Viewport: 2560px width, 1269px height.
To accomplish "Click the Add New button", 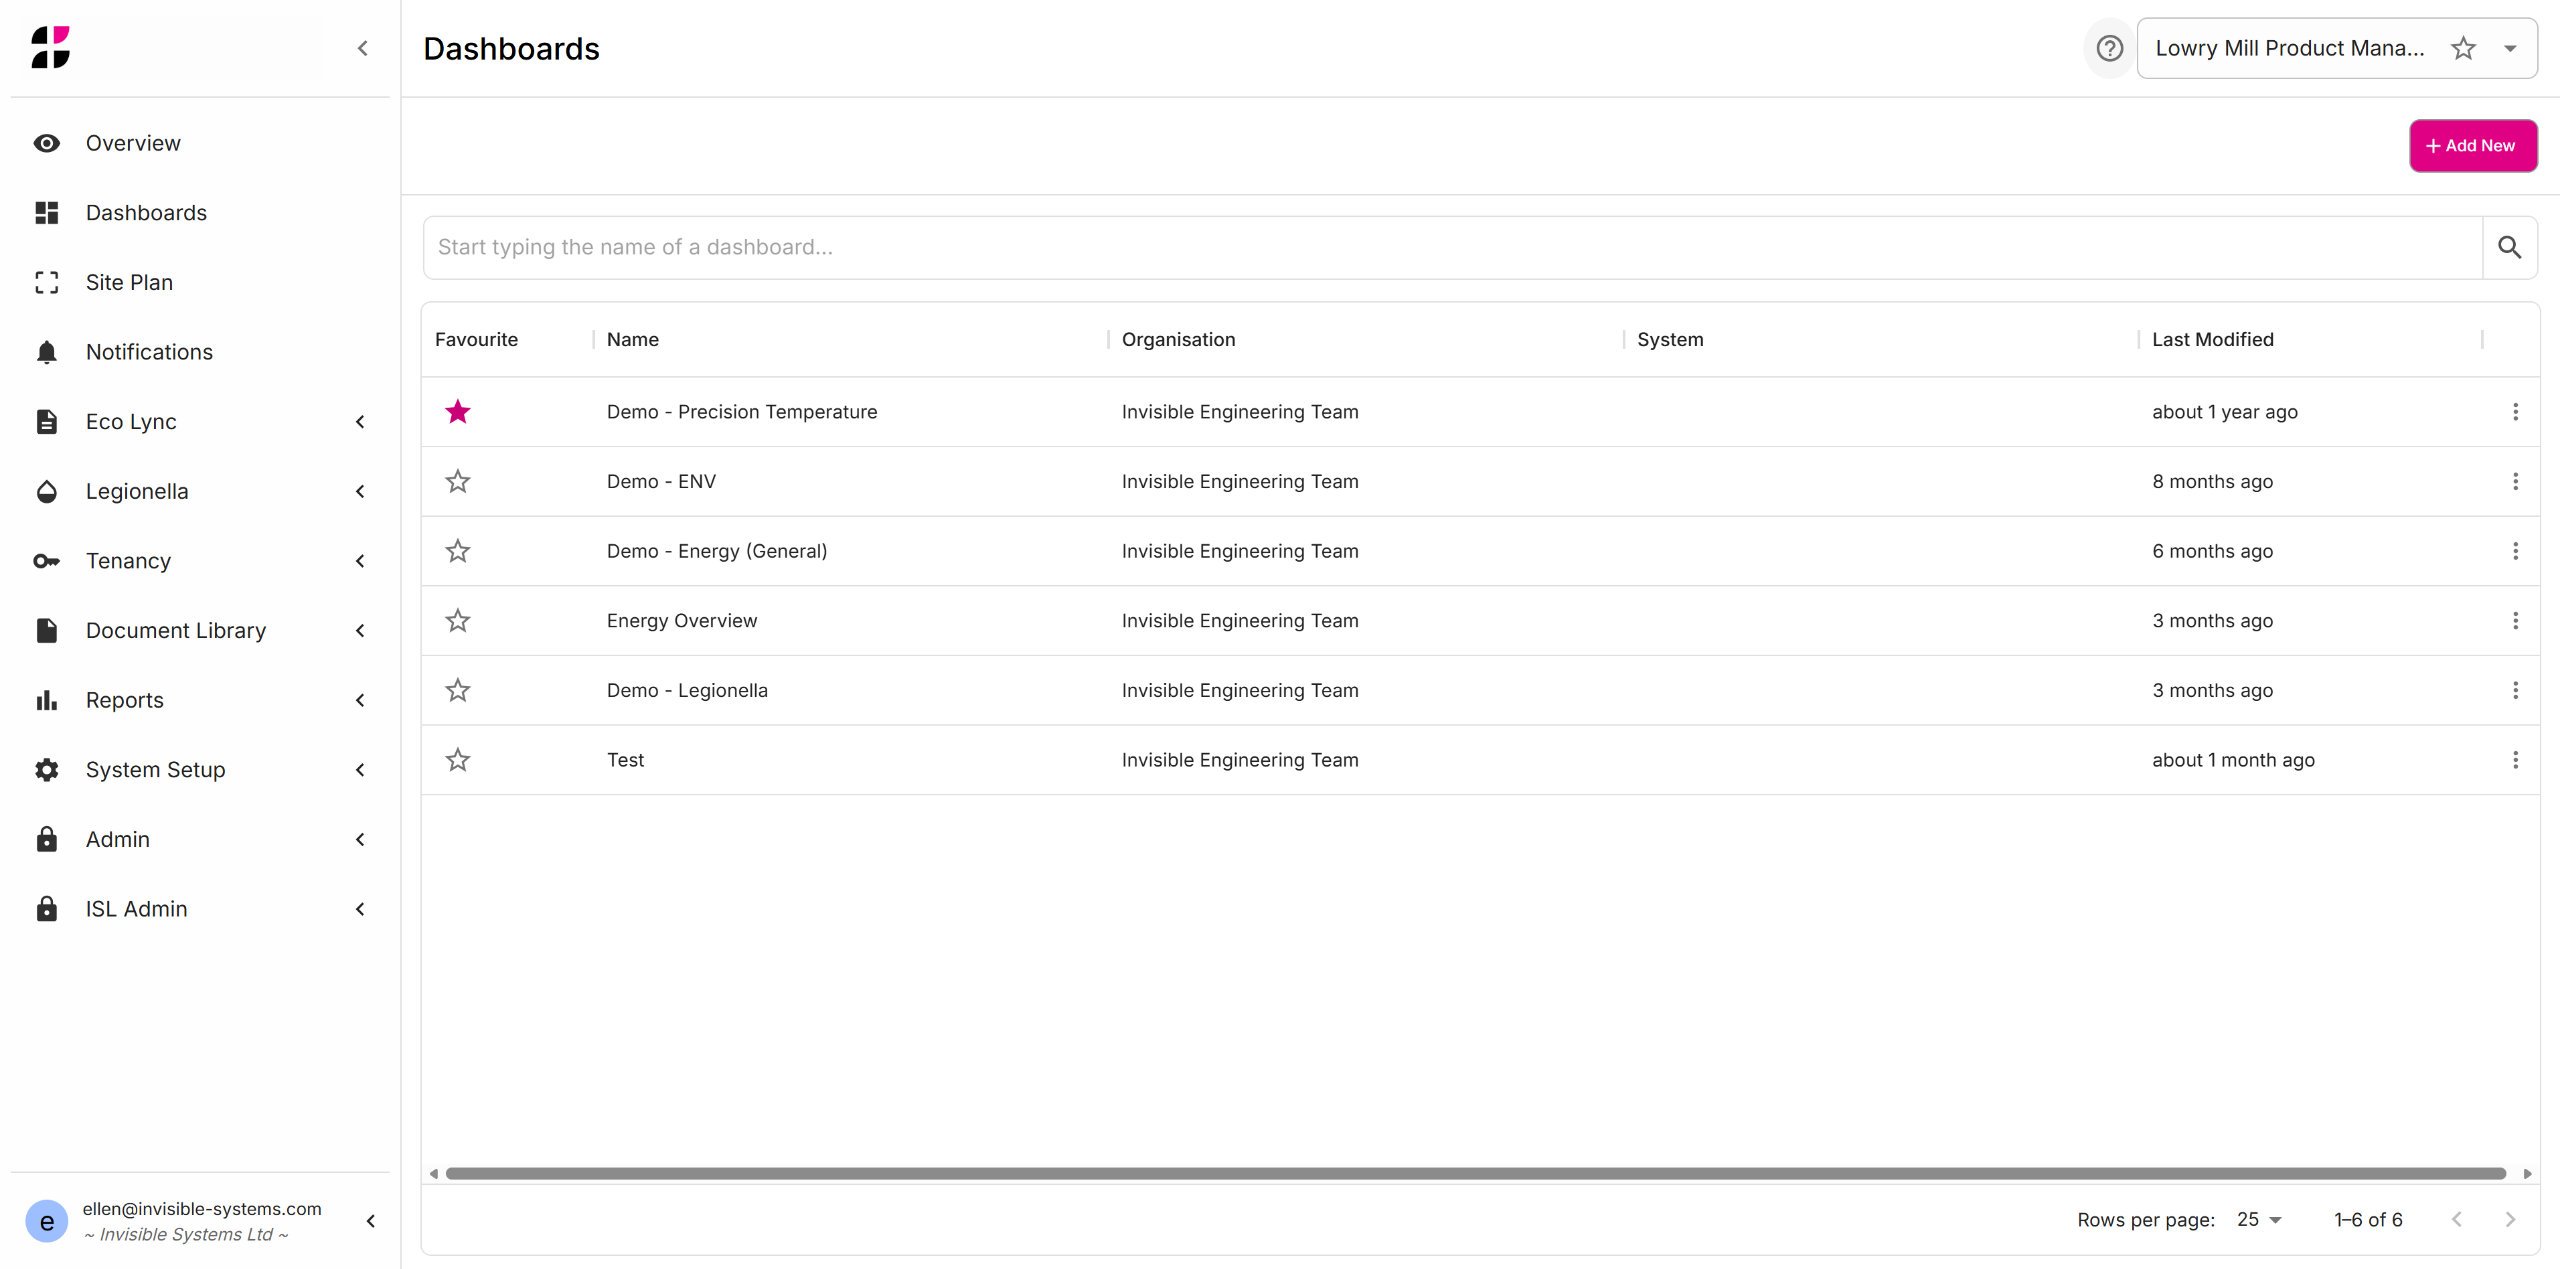I will click(x=2472, y=146).
